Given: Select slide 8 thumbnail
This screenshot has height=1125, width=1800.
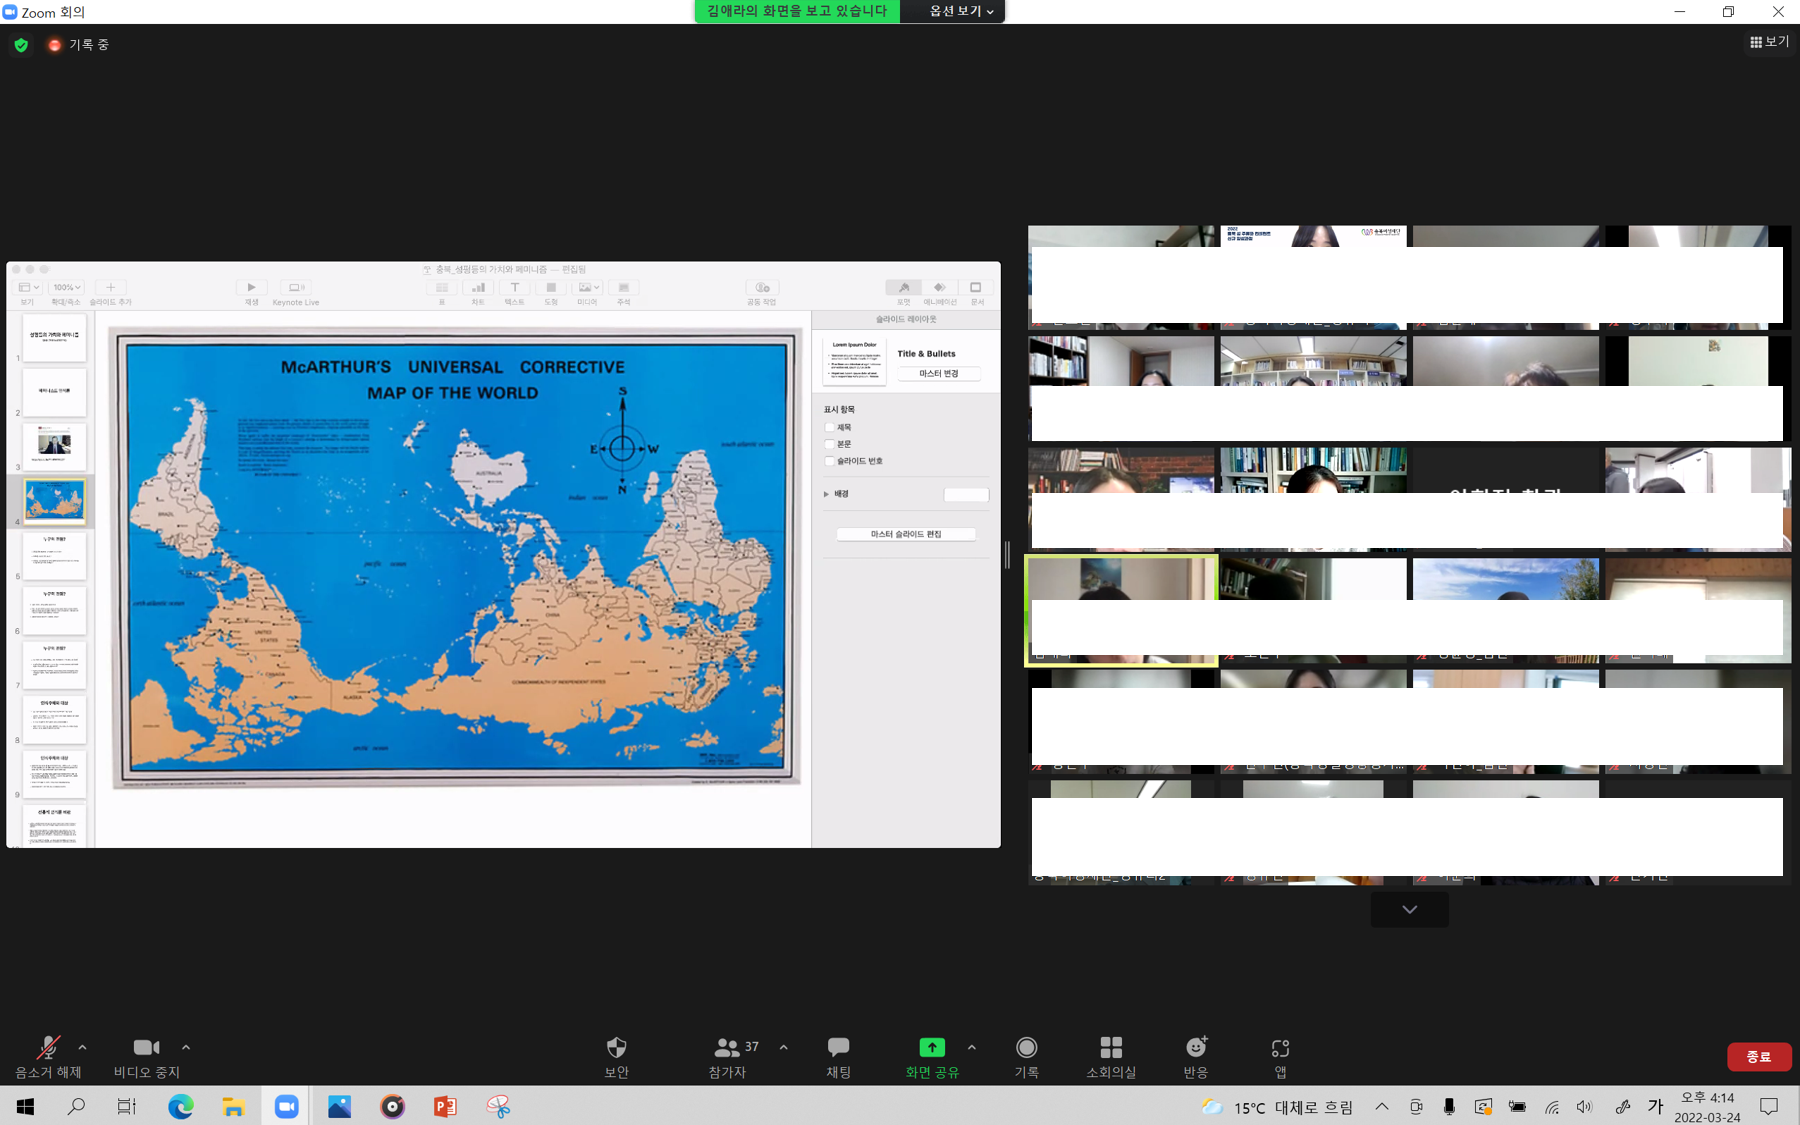Looking at the screenshot, I should tap(54, 720).
